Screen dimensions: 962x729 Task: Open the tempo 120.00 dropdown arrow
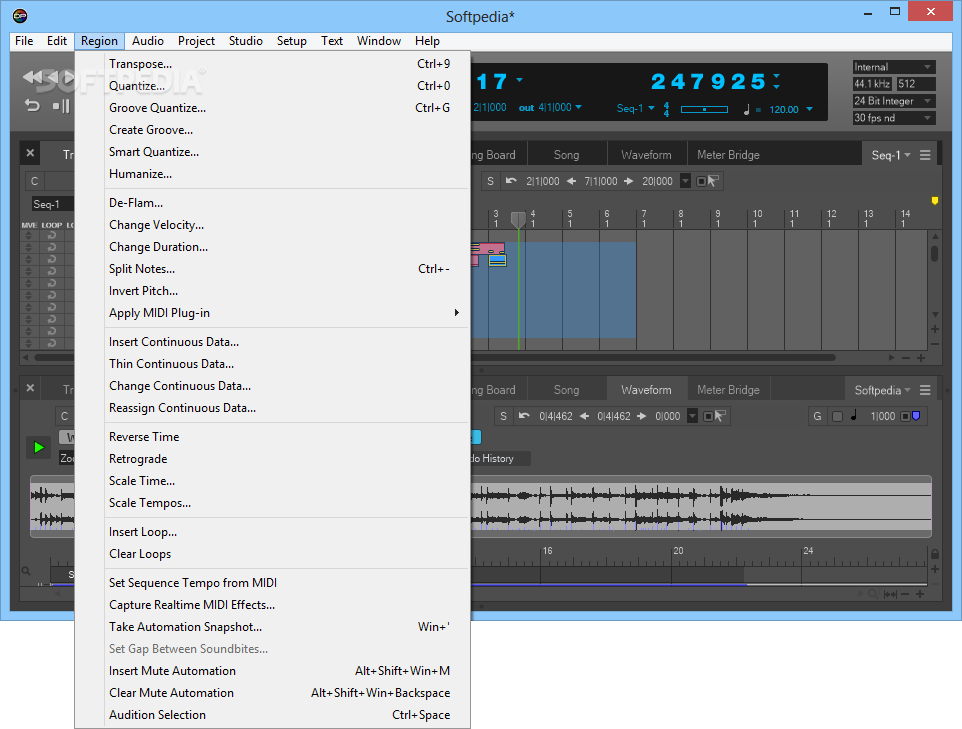click(x=809, y=109)
